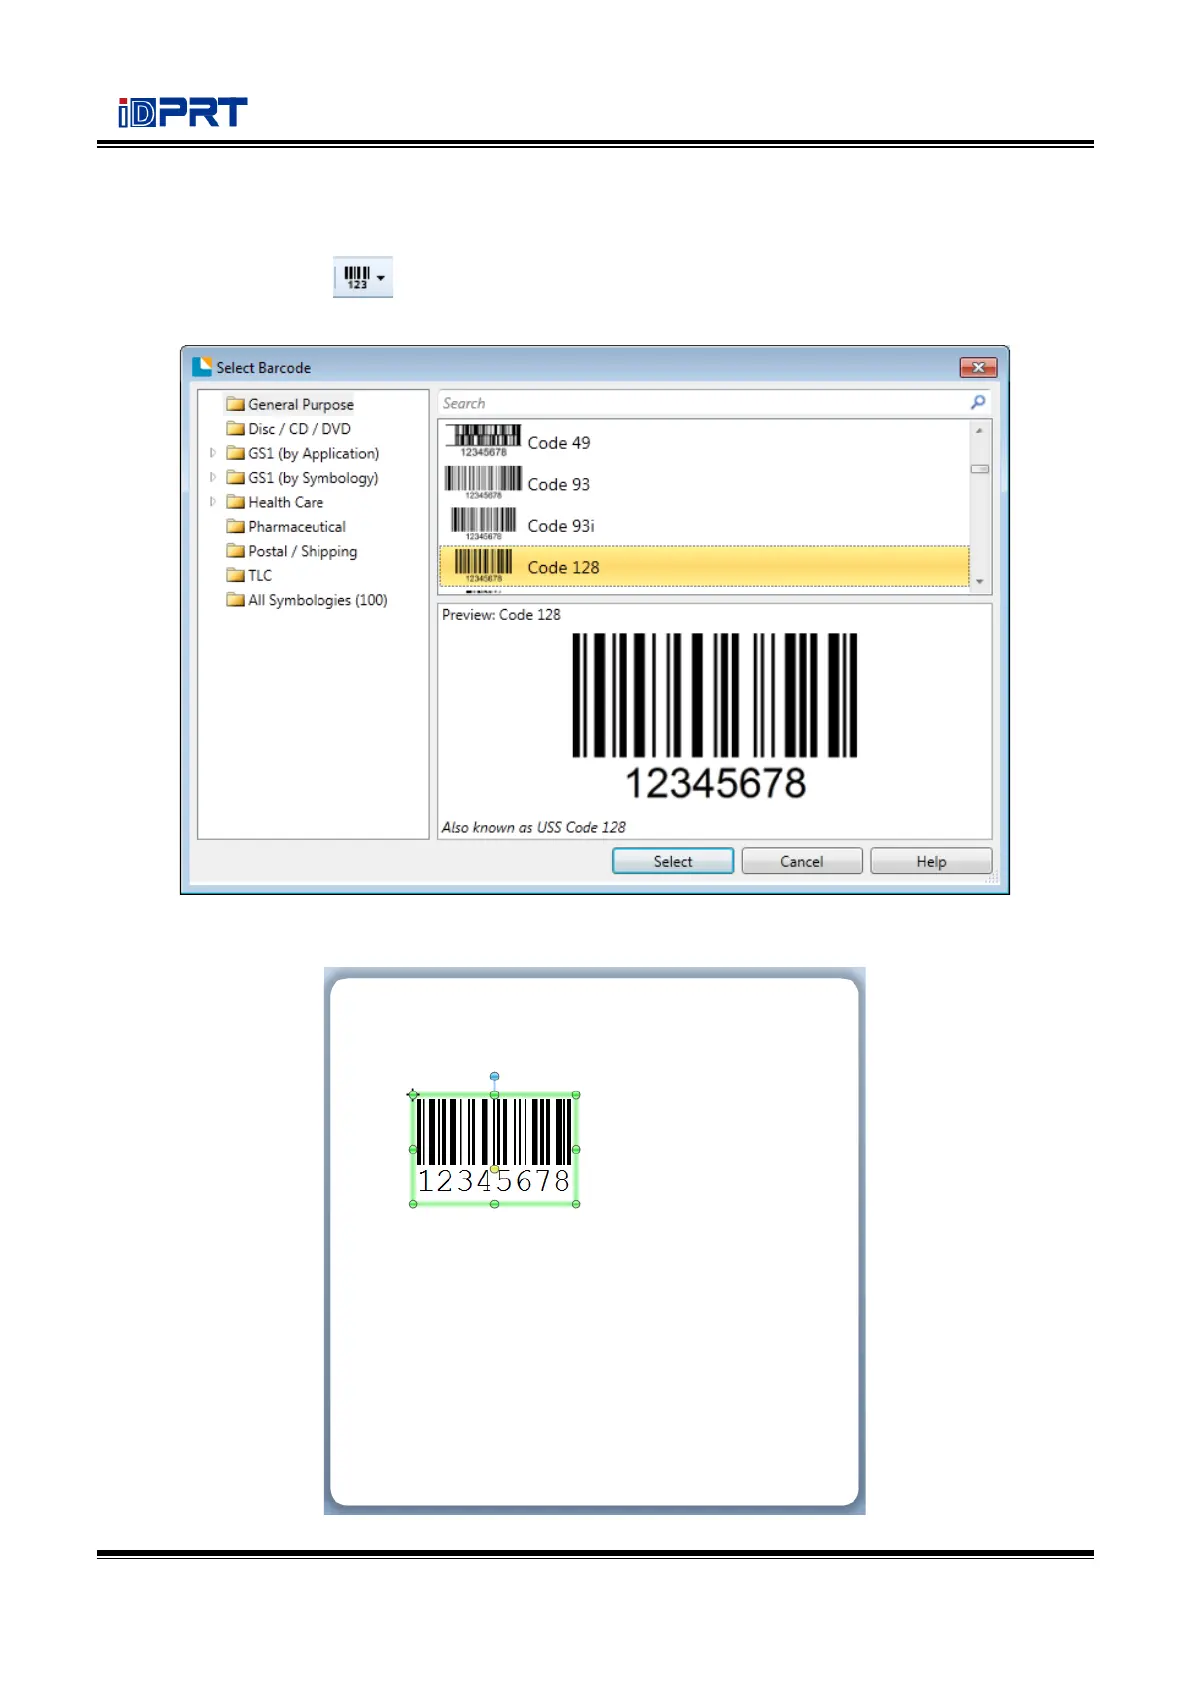Select GS1 (by Symbology) category
The width and height of the screenshot is (1191, 1684).
[x=303, y=478]
